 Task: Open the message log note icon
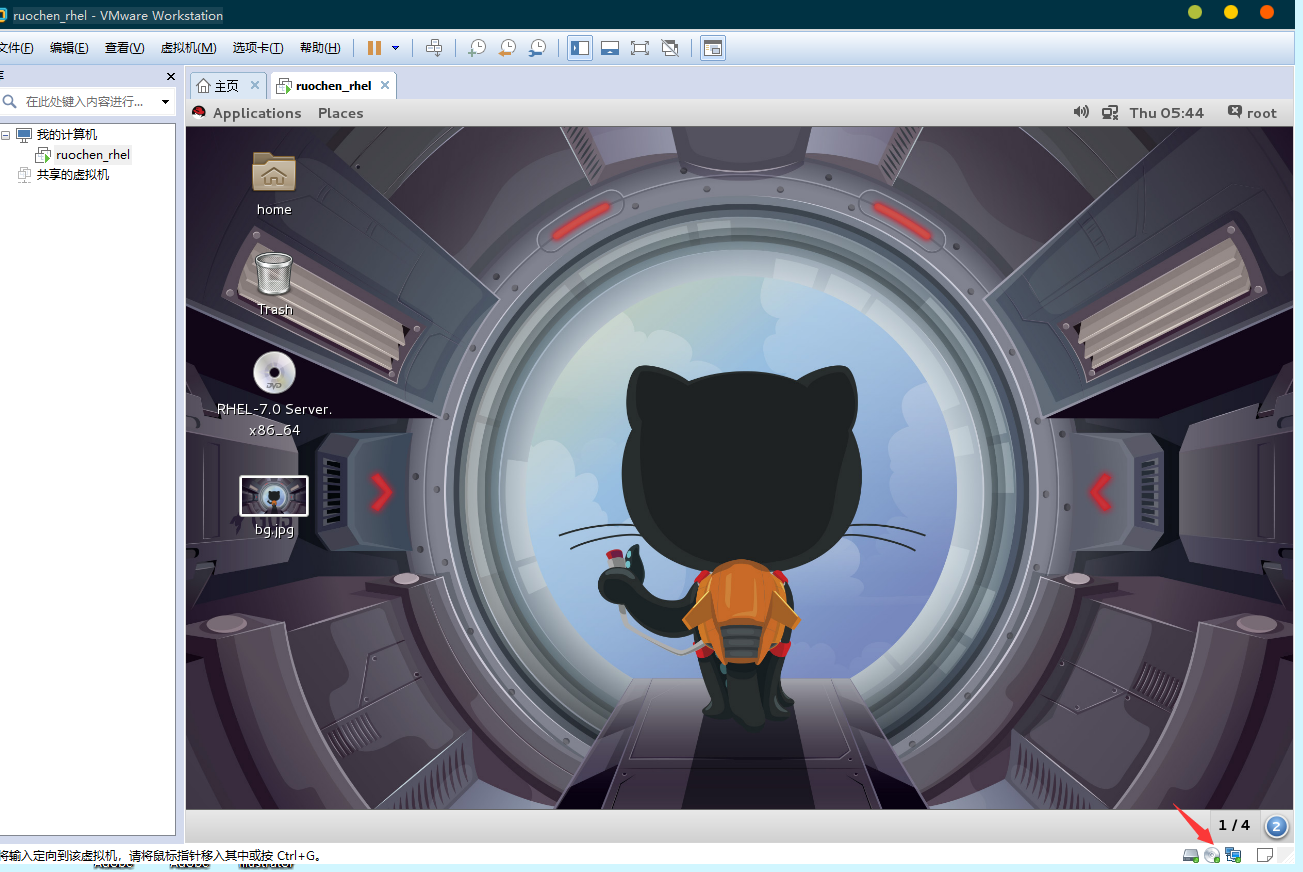tap(1264, 855)
